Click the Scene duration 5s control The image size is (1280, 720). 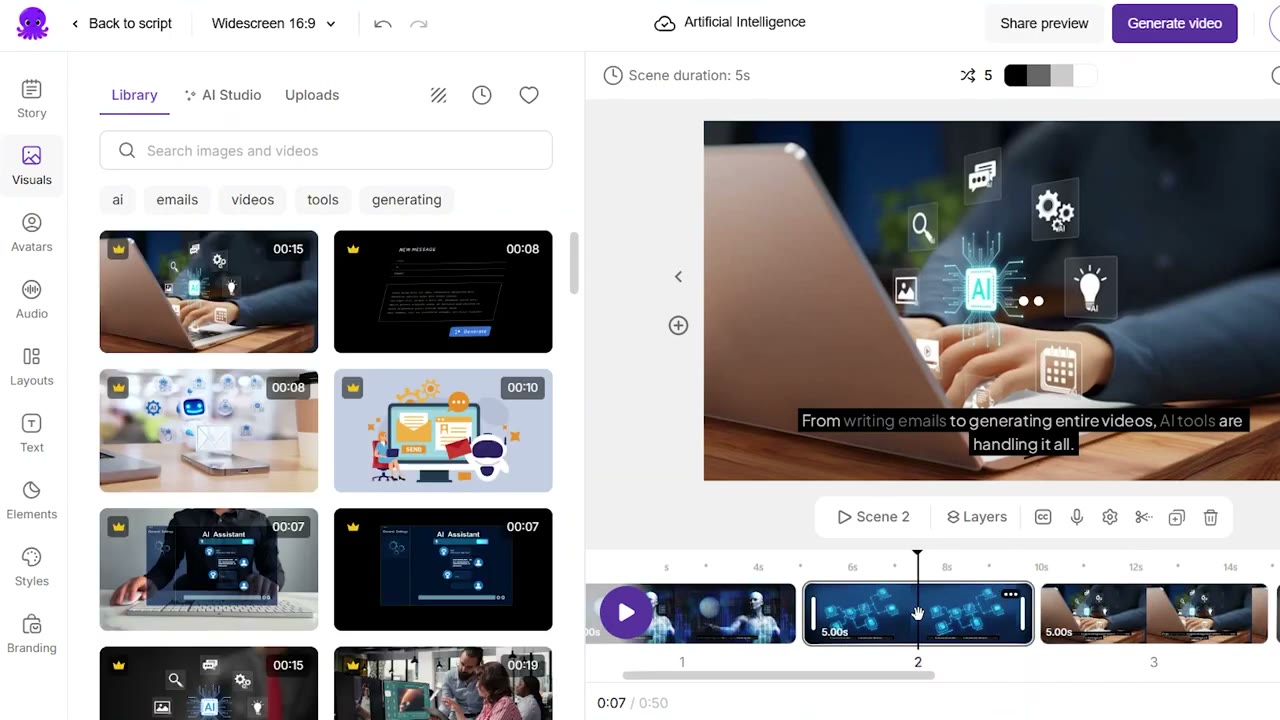(x=677, y=75)
